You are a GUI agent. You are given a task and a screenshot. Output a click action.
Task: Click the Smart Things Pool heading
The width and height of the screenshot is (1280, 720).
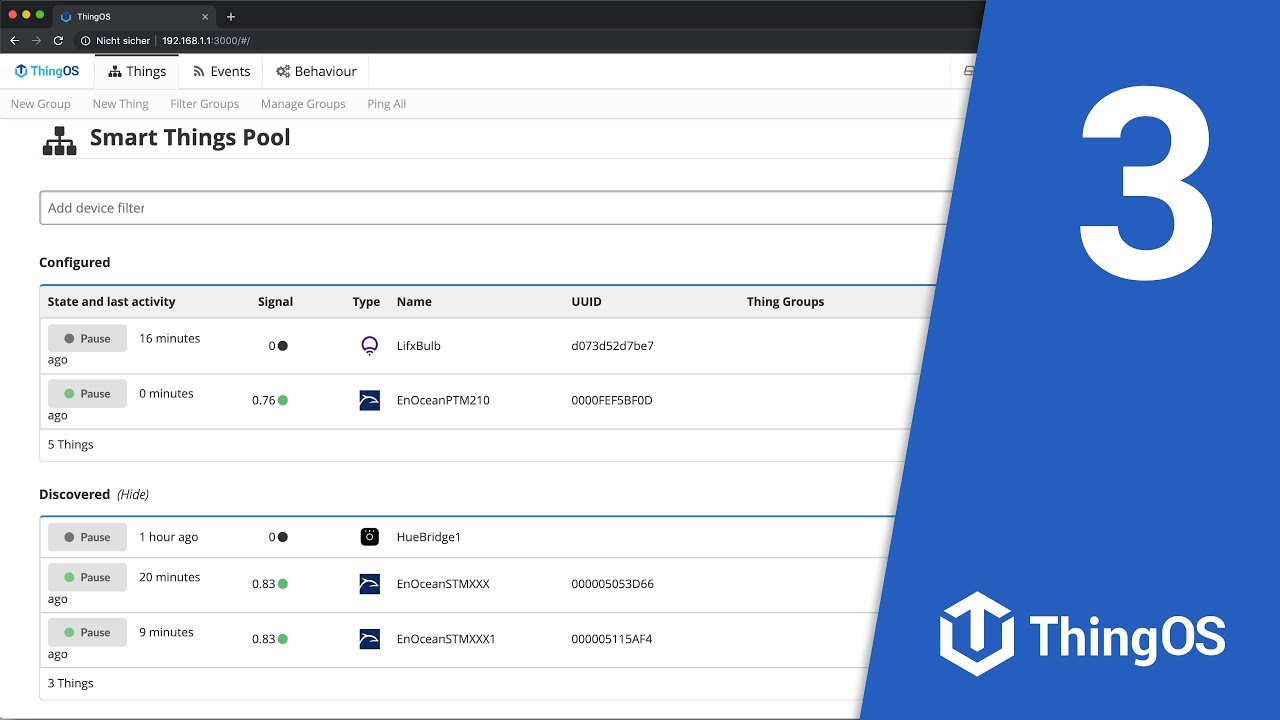[x=190, y=137]
